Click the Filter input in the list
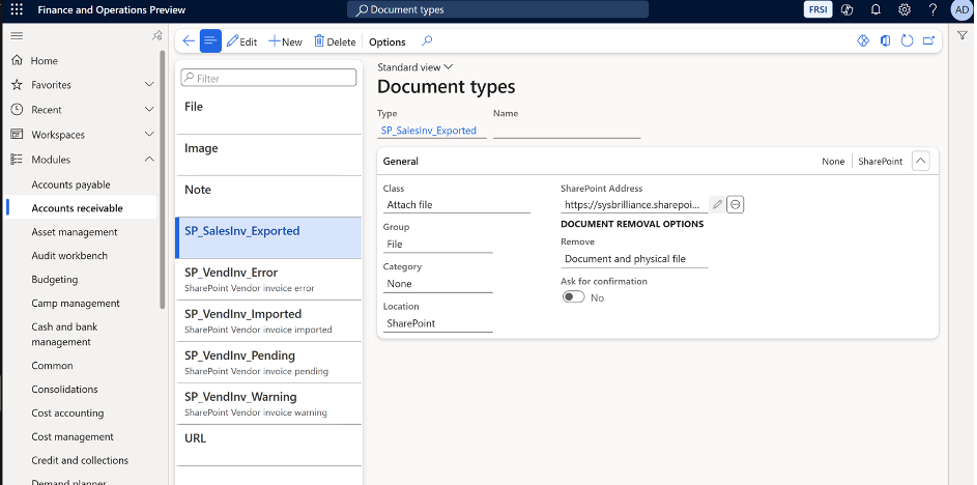Screen dimensions: 977x485 (x=269, y=78)
